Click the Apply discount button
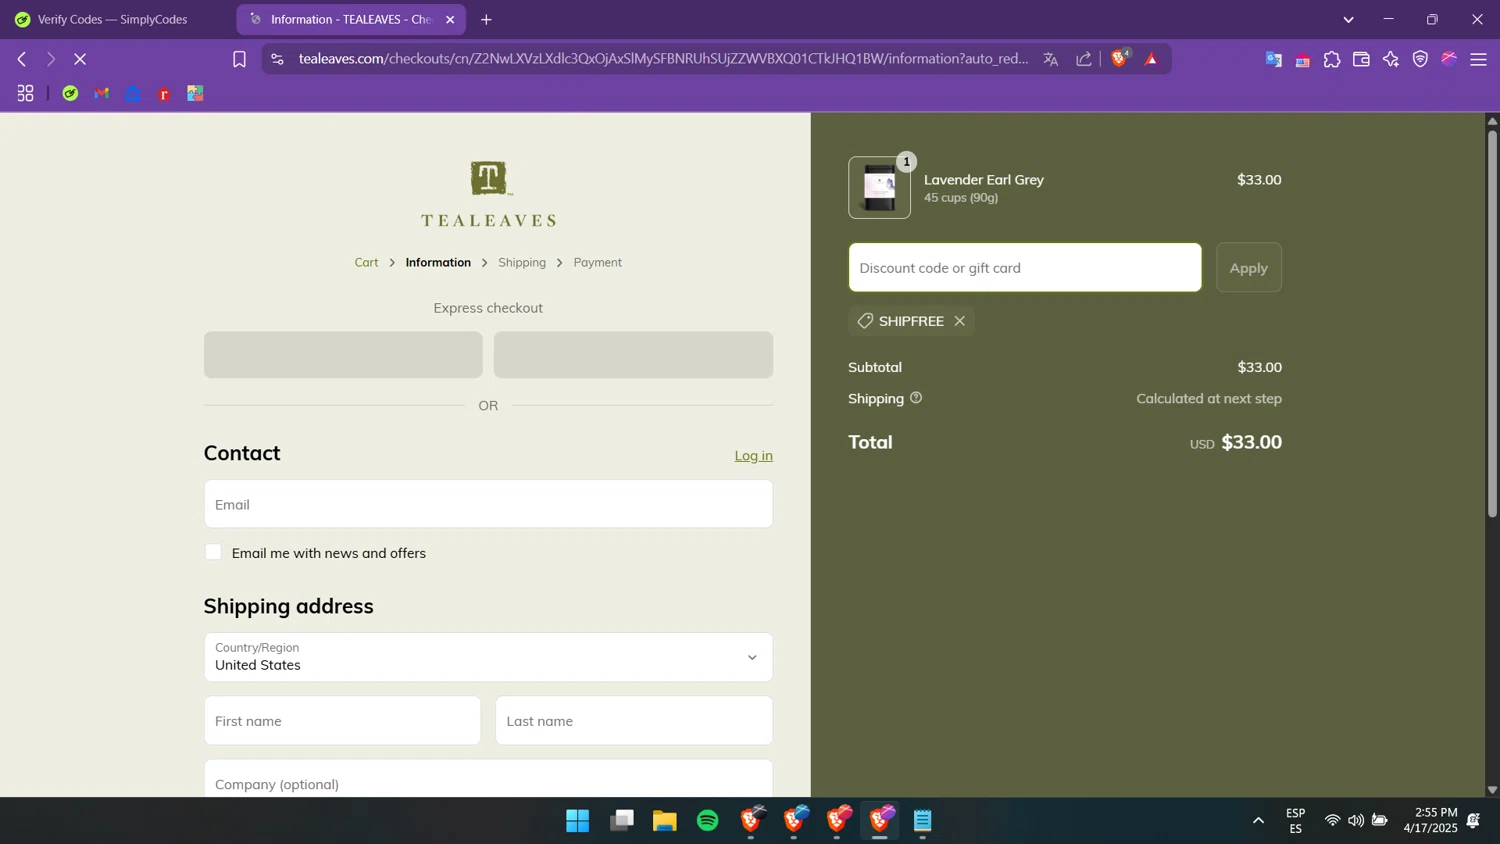Viewport: 1500px width, 844px height. click(1248, 267)
